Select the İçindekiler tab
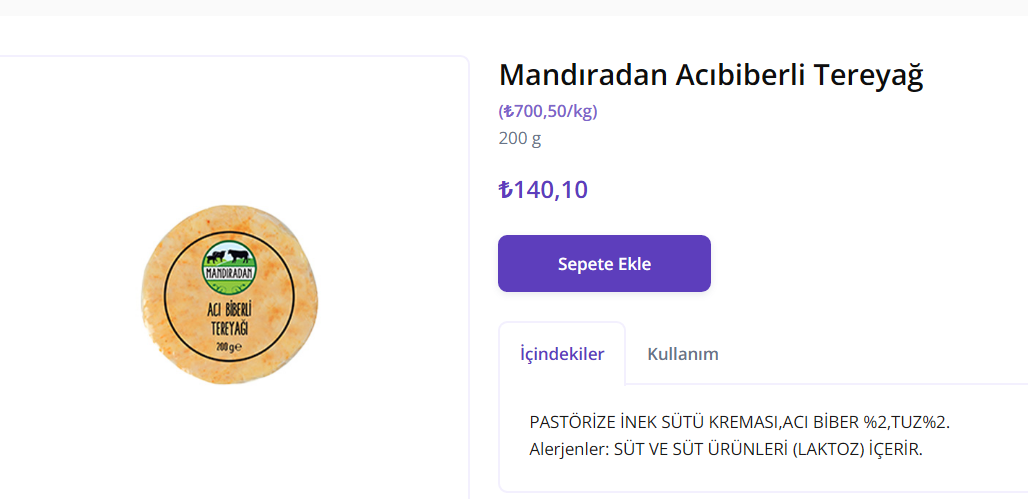Image resolution: width=1028 pixels, height=499 pixels. tap(562, 354)
